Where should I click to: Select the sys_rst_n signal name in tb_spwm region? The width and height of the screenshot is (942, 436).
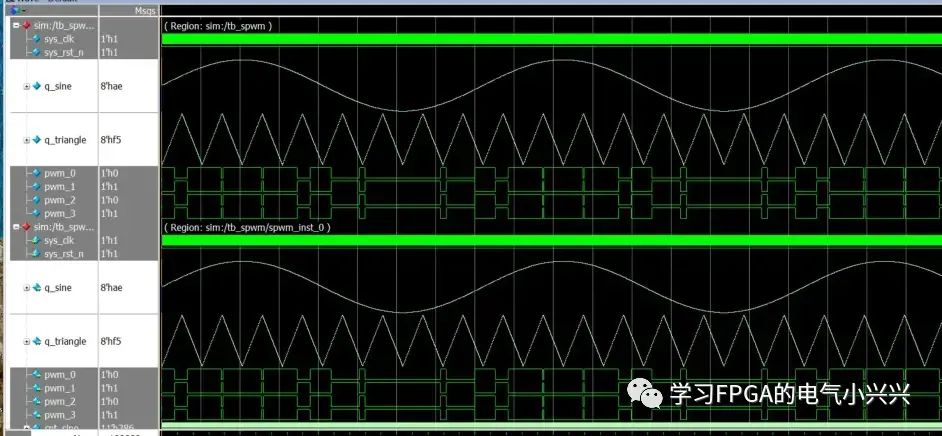coord(64,52)
